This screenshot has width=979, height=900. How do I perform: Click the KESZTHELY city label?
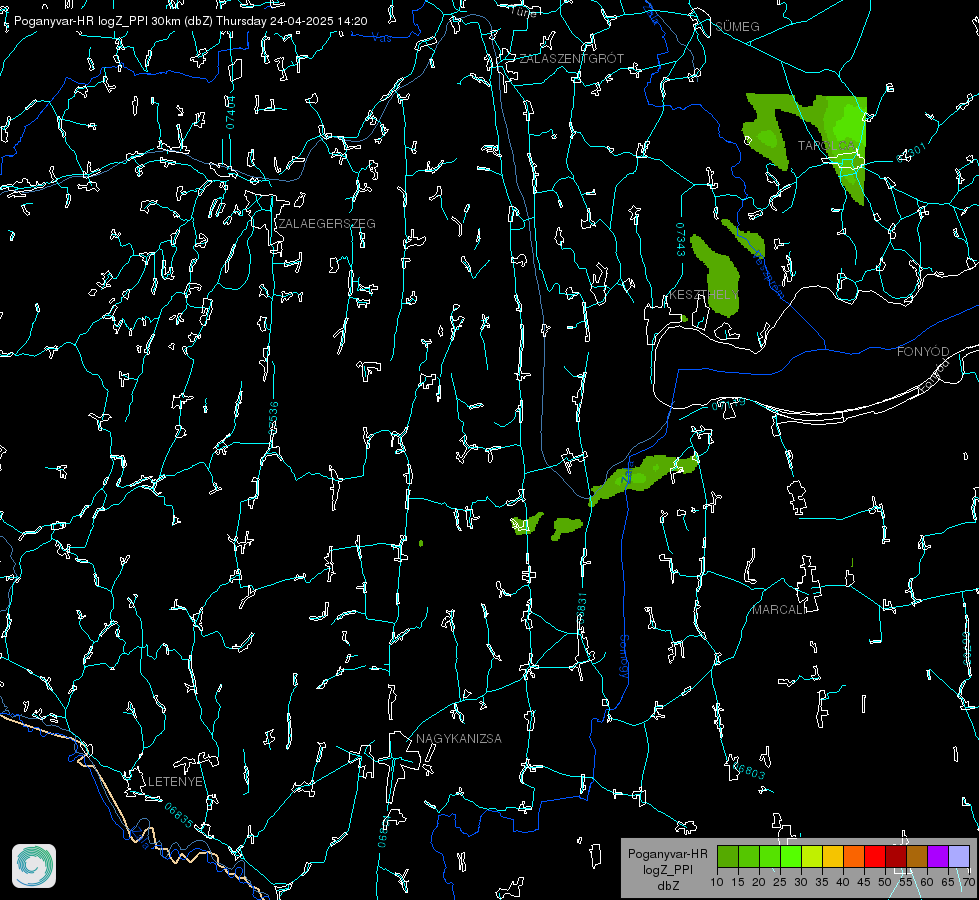click(x=703, y=294)
